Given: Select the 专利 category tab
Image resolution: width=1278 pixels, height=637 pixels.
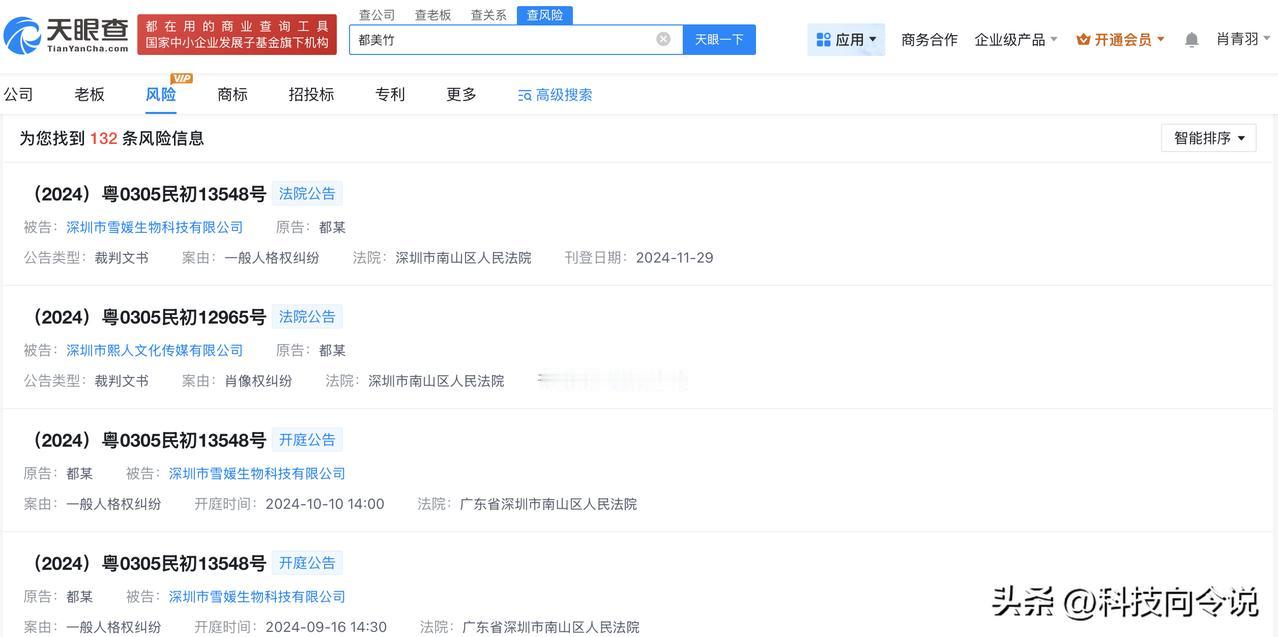Looking at the screenshot, I should (390, 94).
